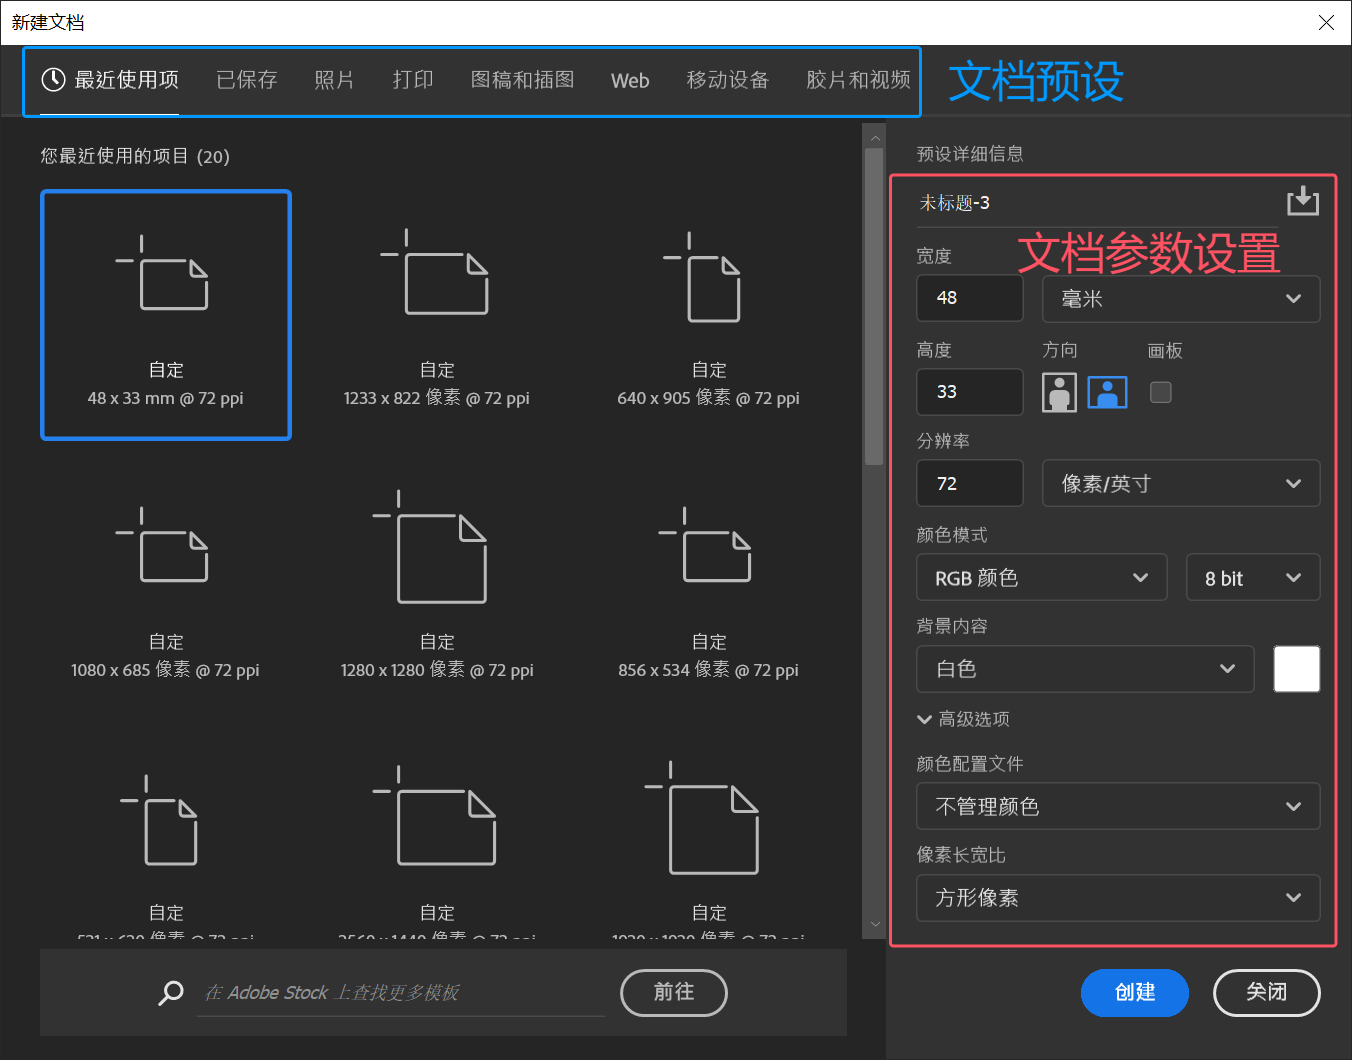Switch to the 照片 tab

pyautogui.click(x=334, y=80)
